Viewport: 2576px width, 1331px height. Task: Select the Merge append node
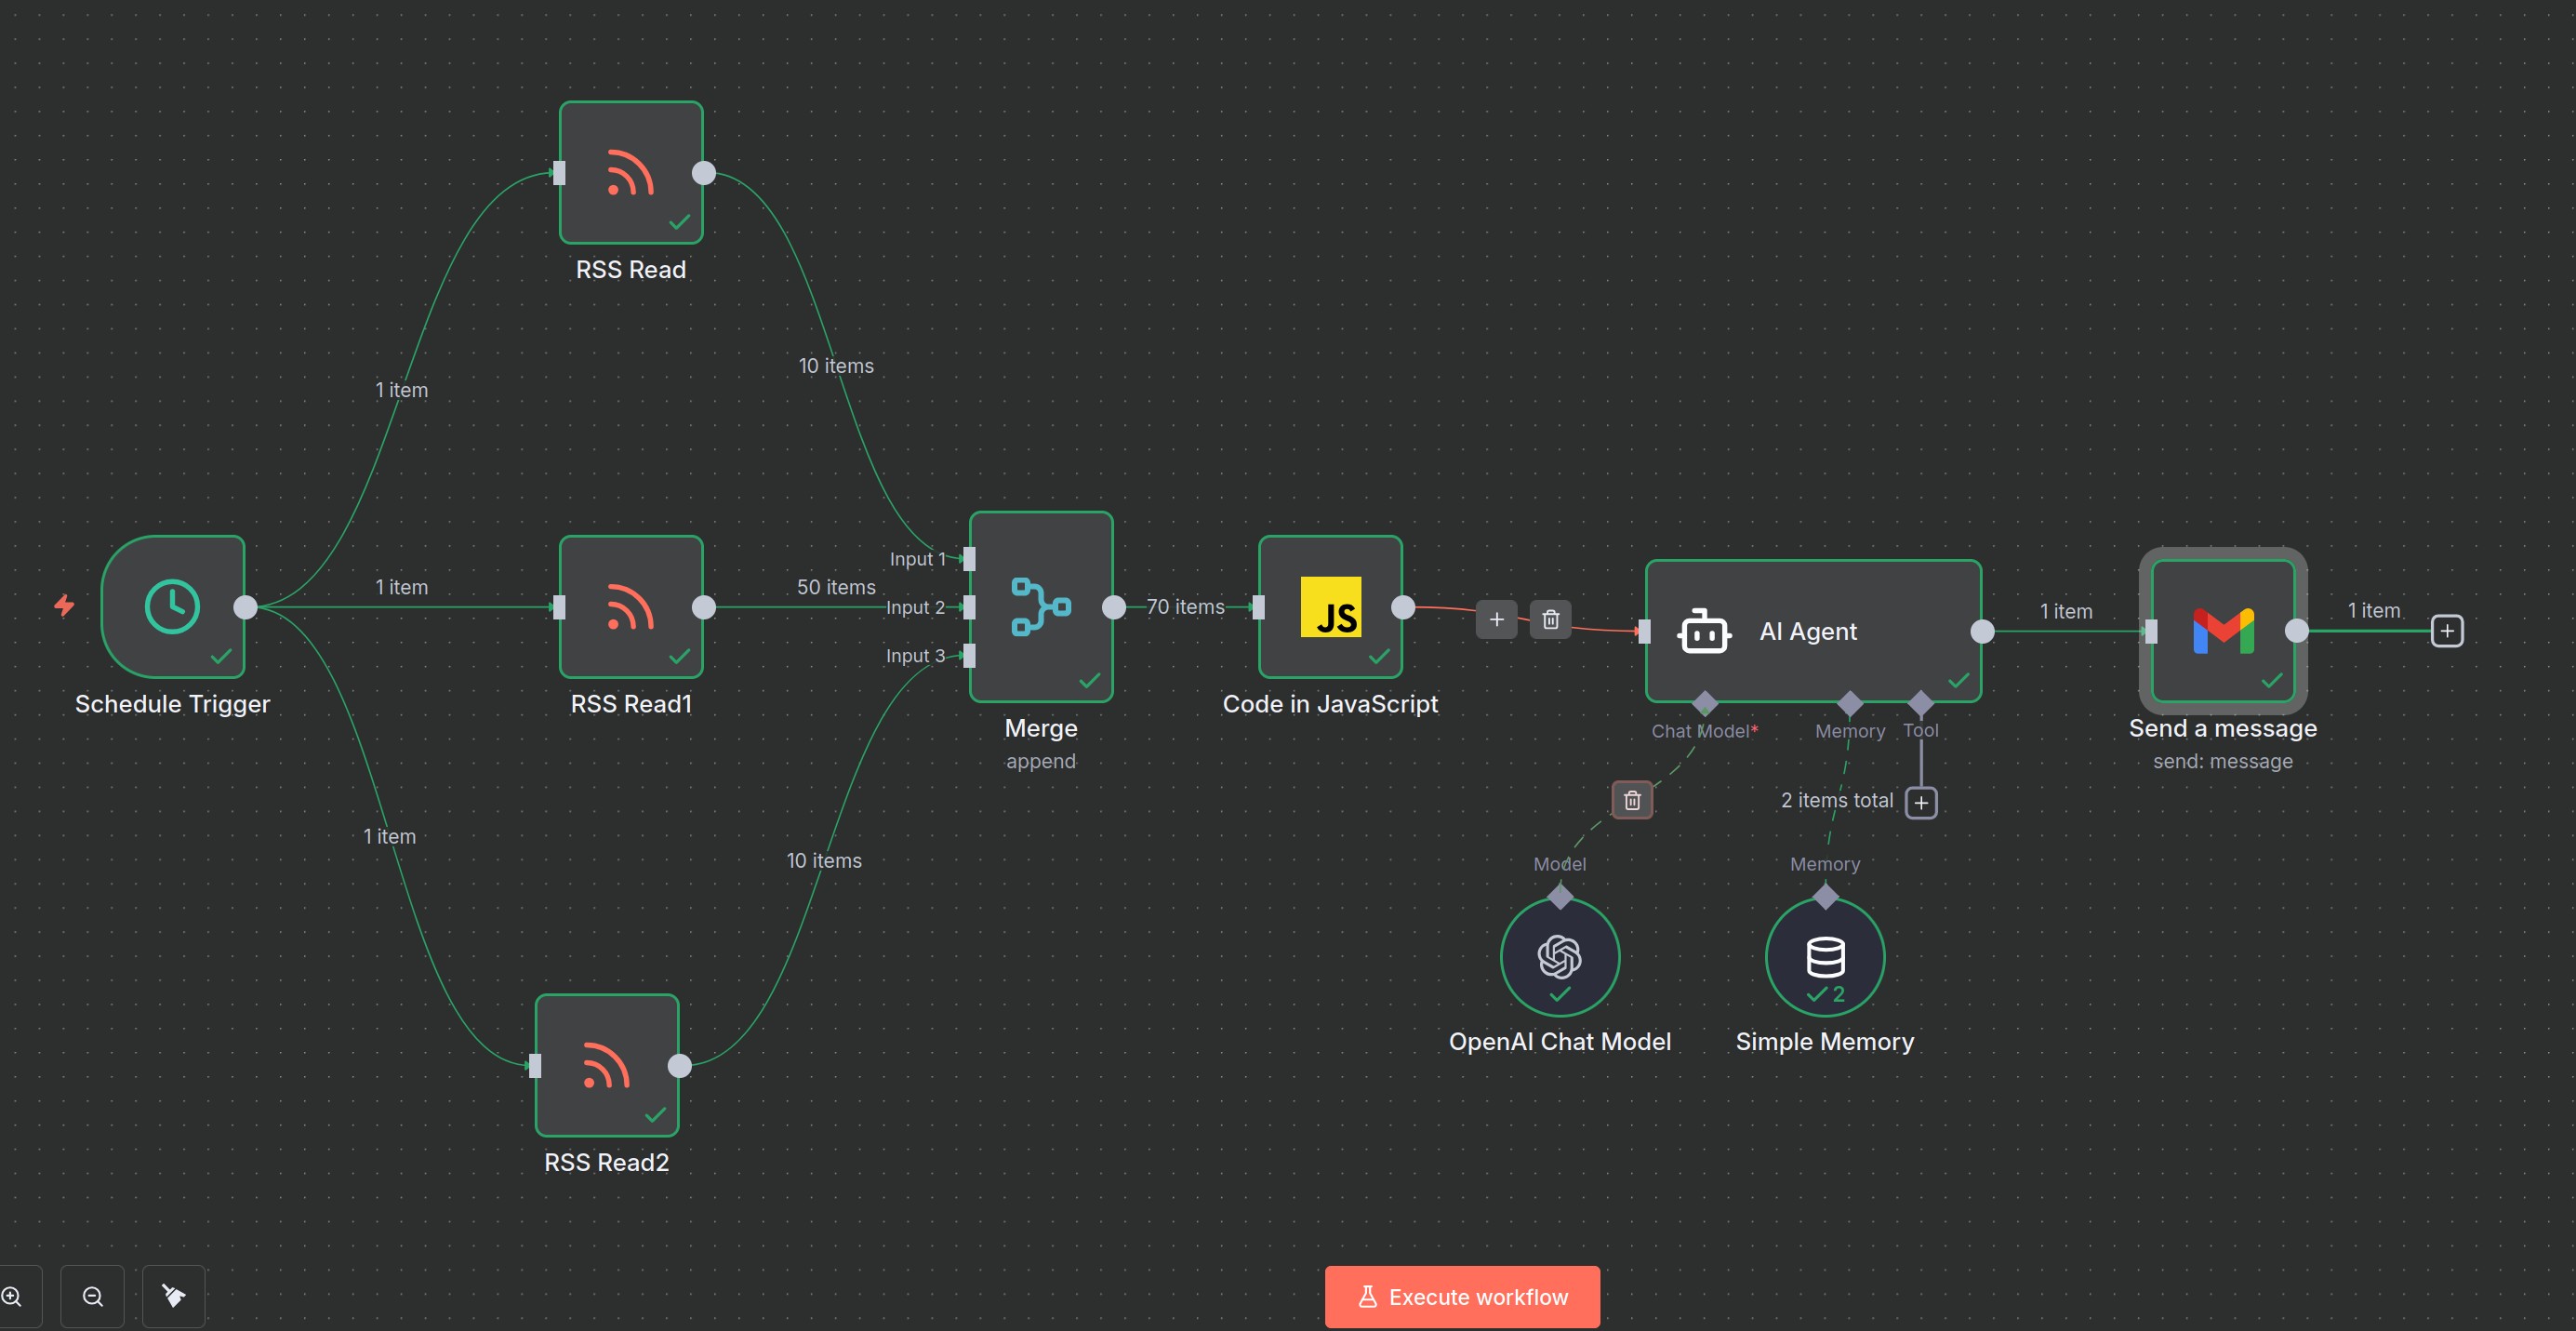coord(1041,607)
